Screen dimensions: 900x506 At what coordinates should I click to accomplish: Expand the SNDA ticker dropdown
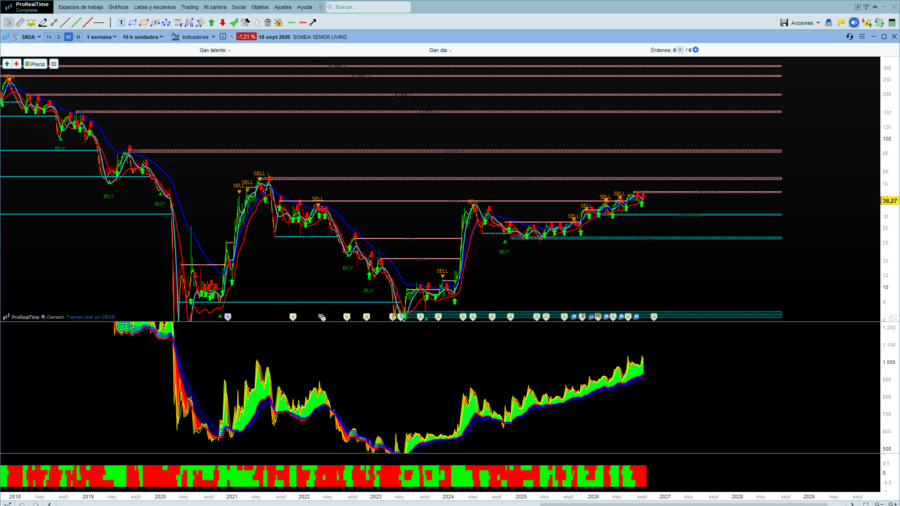(x=31, y=37)
